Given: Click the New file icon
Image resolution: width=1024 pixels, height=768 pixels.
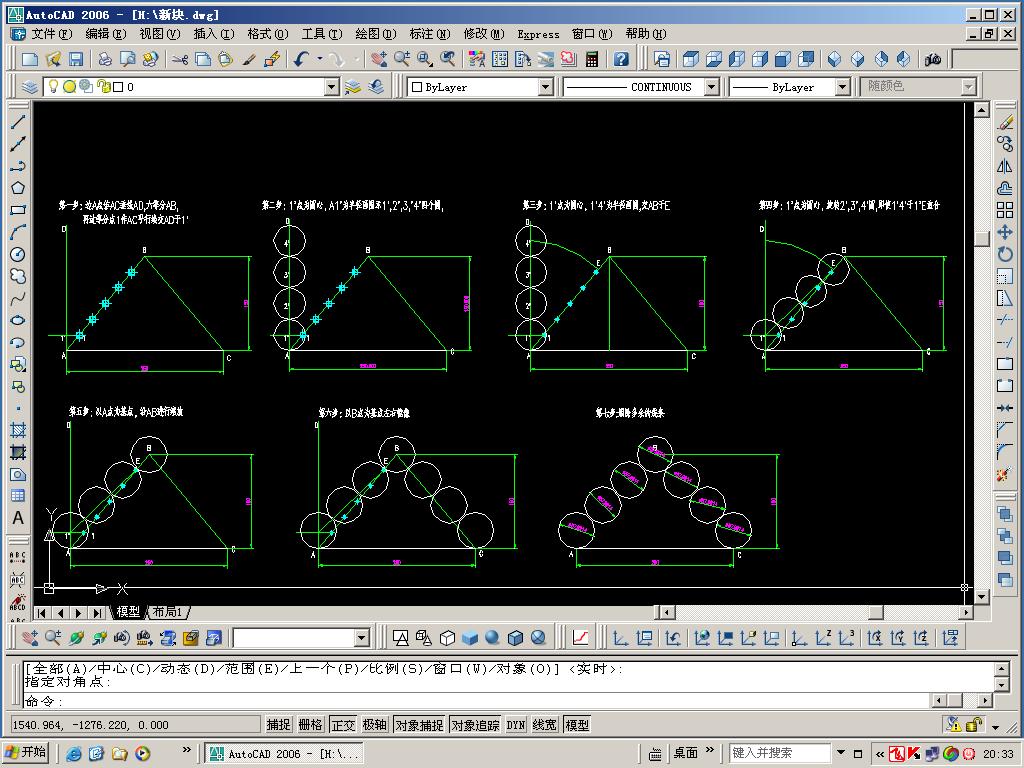Looking at the screenshot, I should click(x=29, y=59).
